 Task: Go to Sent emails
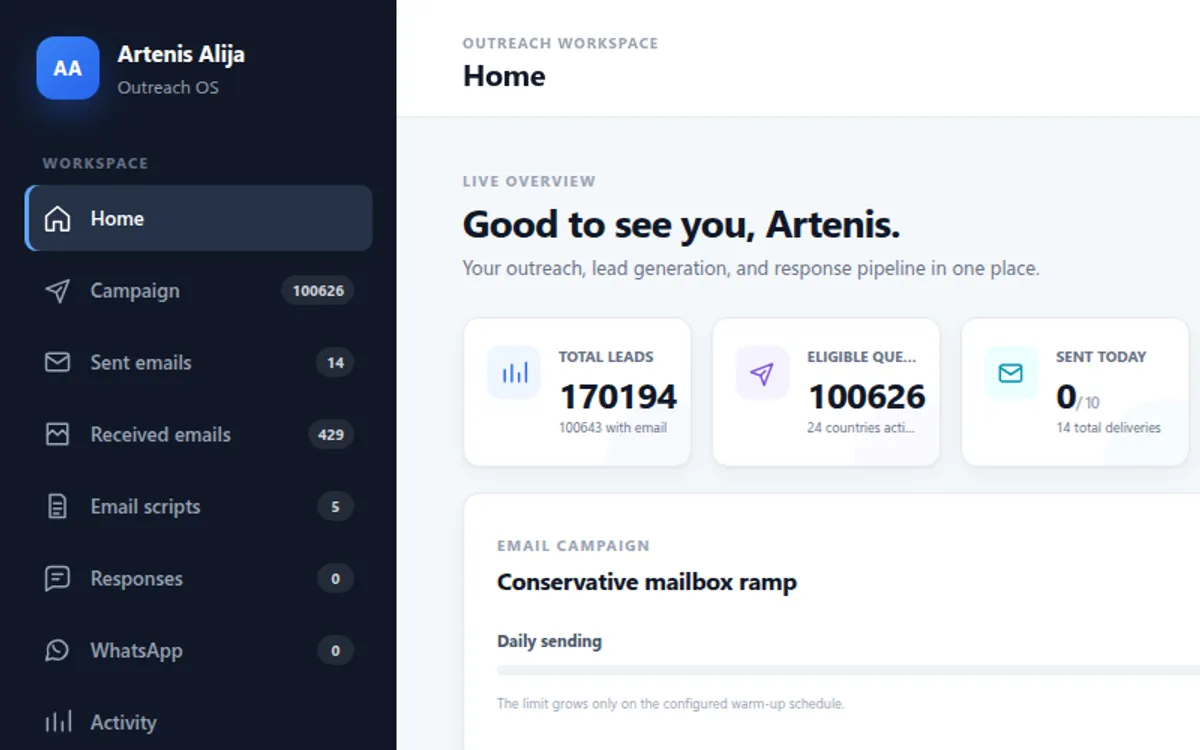(199, 362)
